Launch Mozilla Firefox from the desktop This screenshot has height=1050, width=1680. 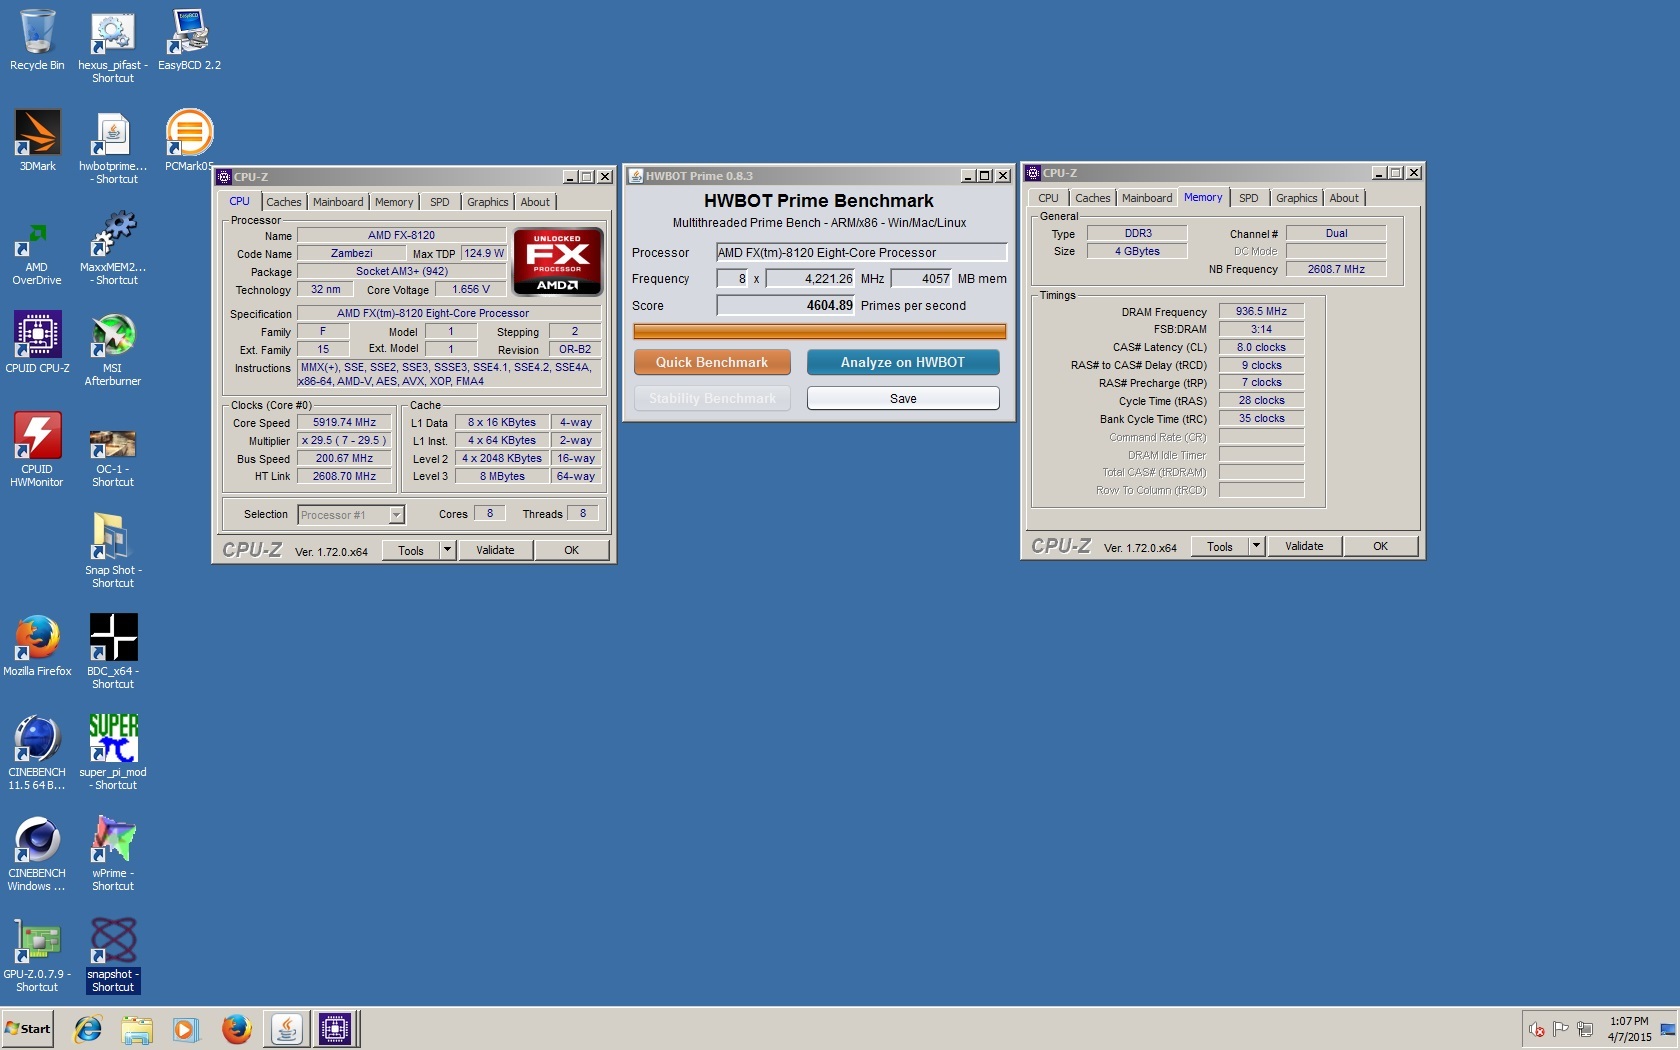(x=37, y=645)
